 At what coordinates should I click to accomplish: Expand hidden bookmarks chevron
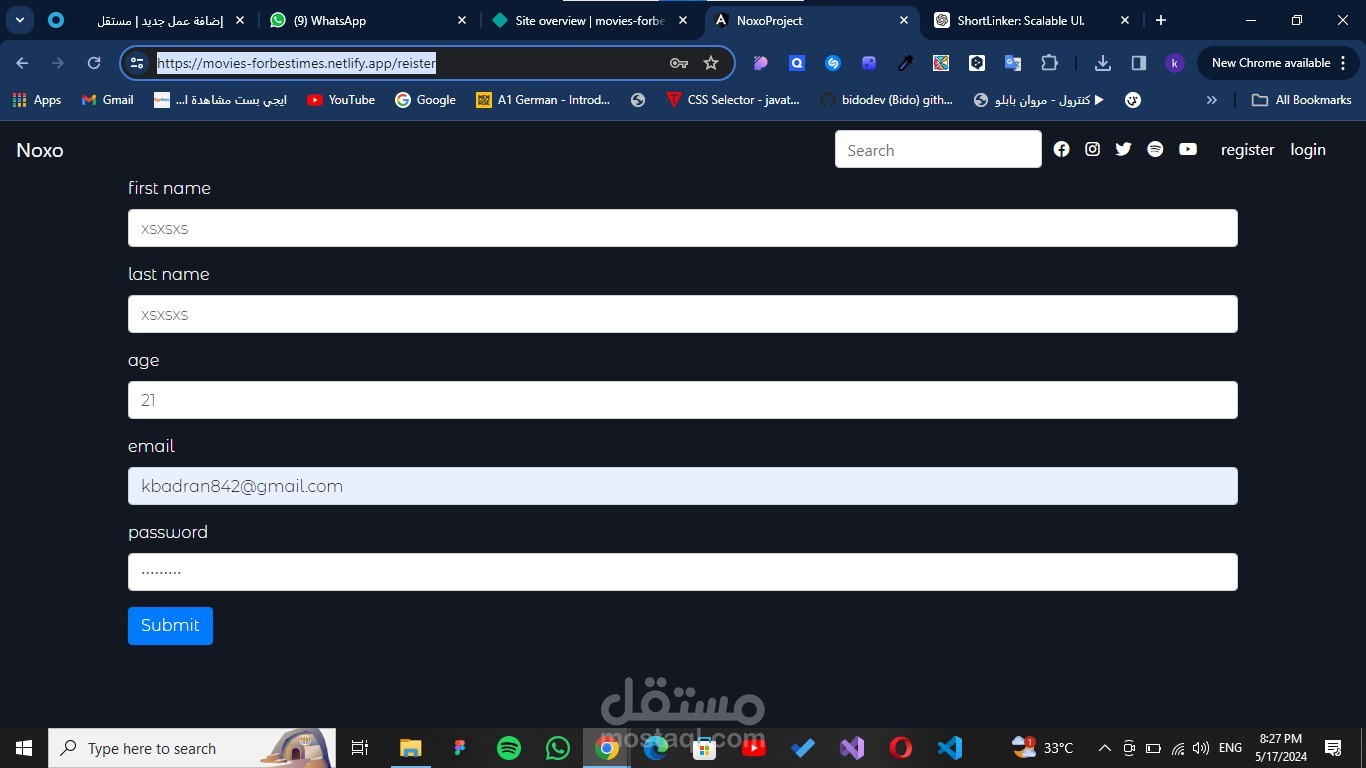pyautogui.click(x=1212, y=100)
